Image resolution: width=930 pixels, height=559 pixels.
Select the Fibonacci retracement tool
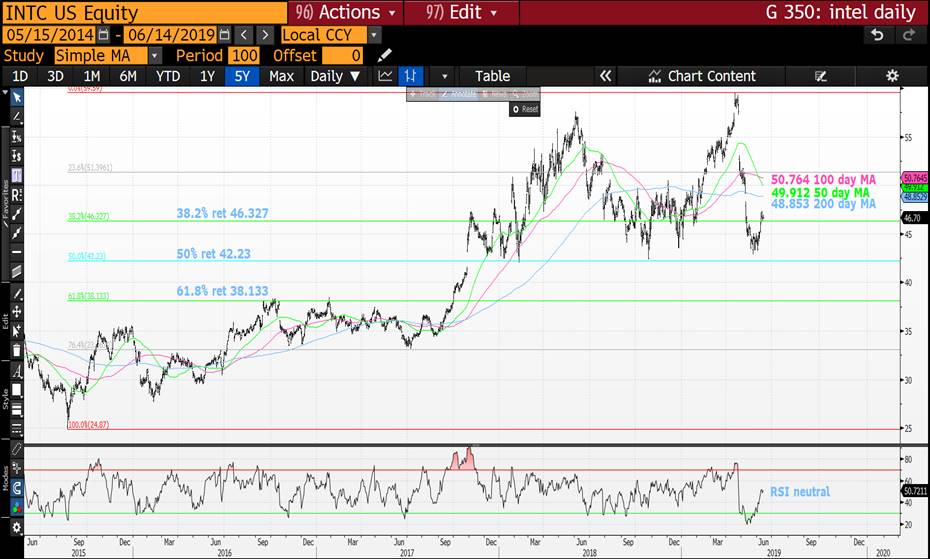pos(17,175)
